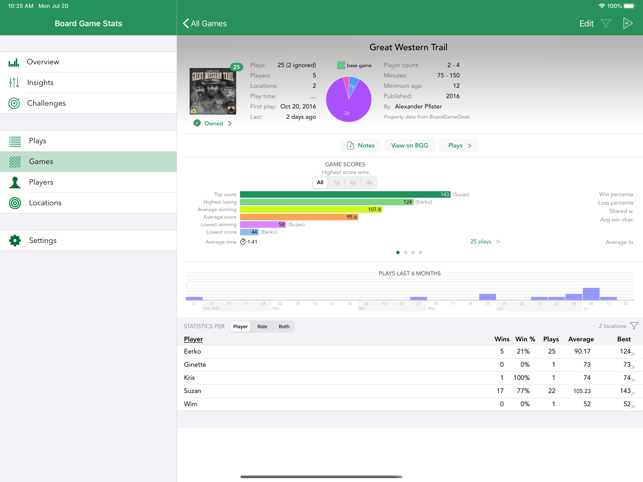Viewport: 643px width, 482px height.
Task: Open Kris's row detail chevron
Action: coord(633,379)
